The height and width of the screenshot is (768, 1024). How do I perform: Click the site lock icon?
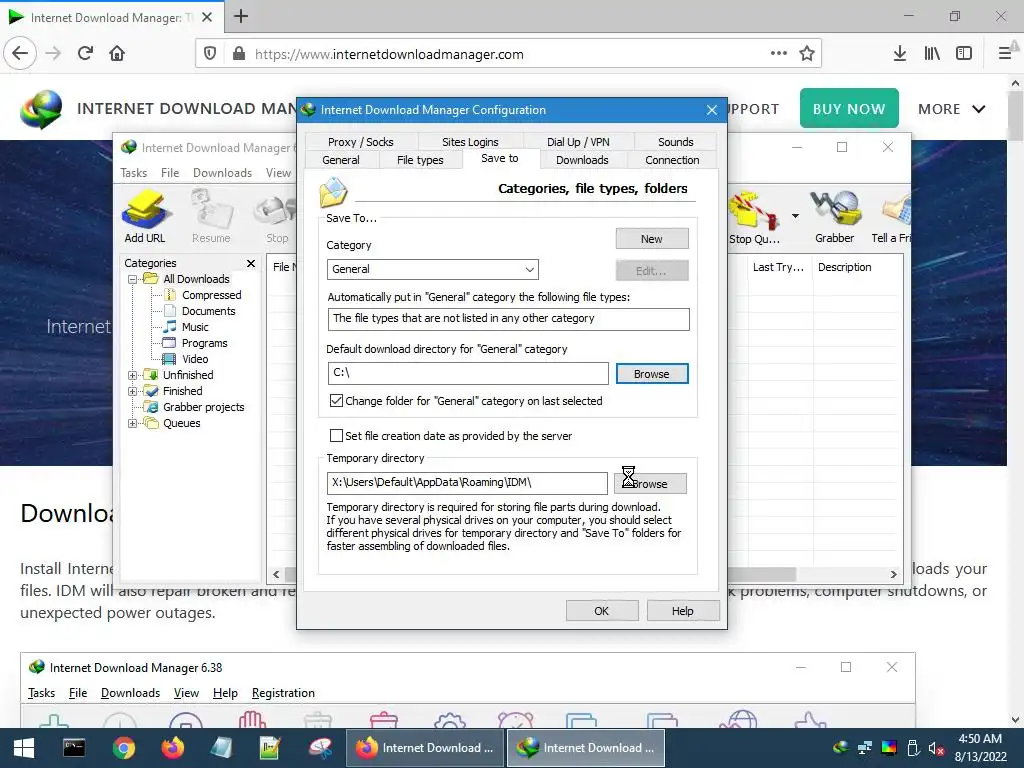point(239,54)
